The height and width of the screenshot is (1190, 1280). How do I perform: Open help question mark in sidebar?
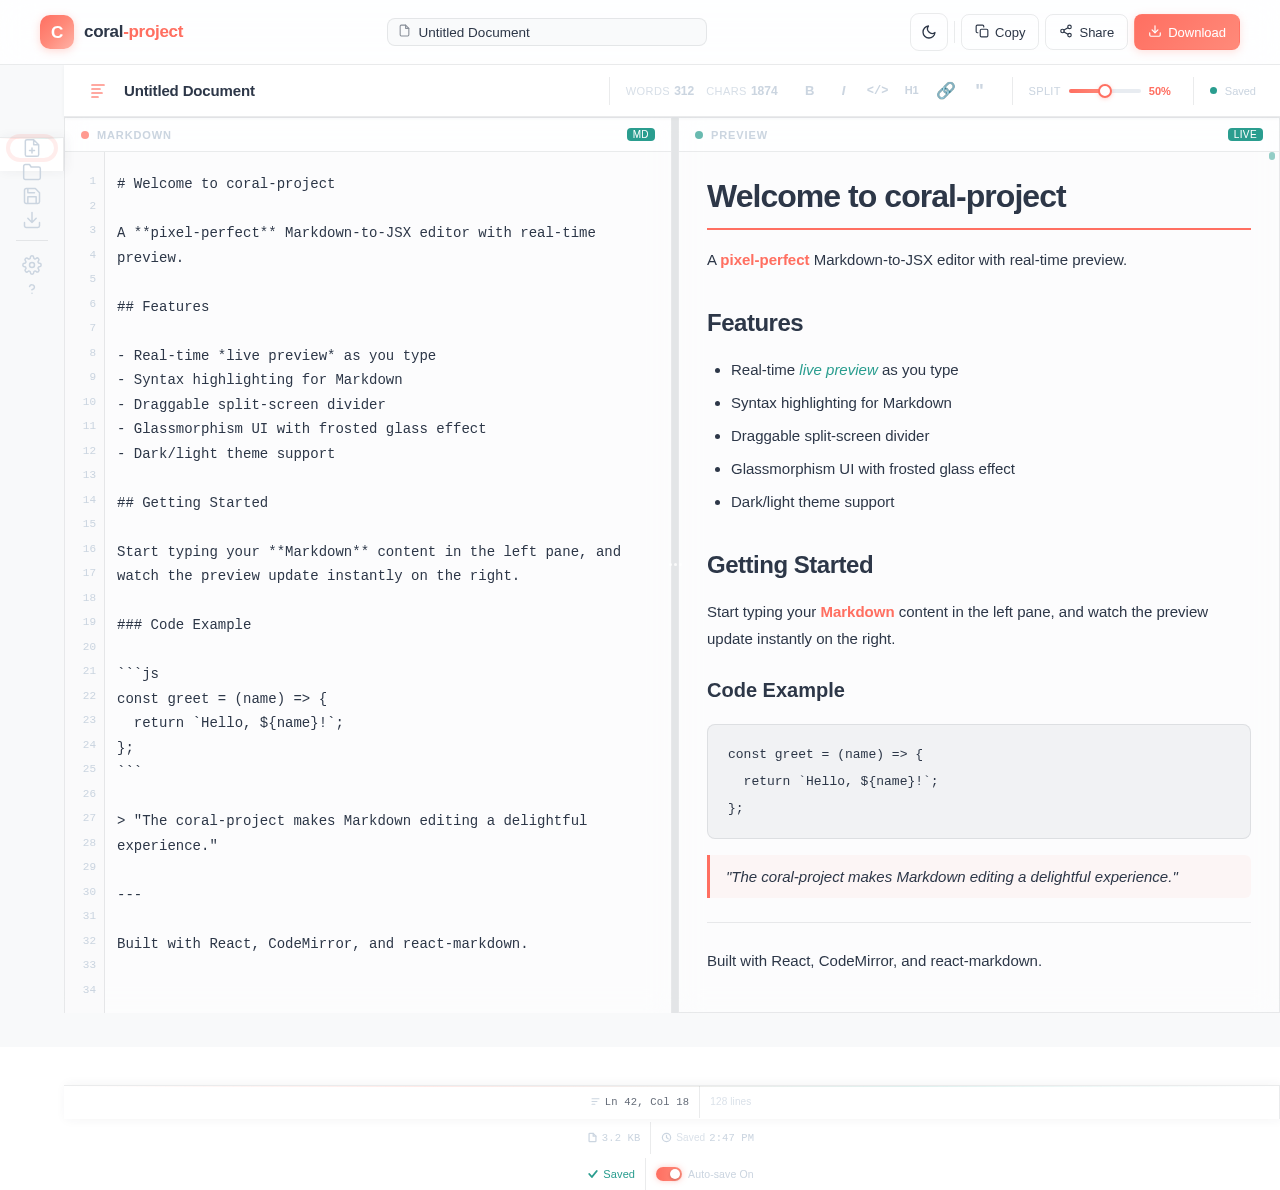click(x=32, y=289)
